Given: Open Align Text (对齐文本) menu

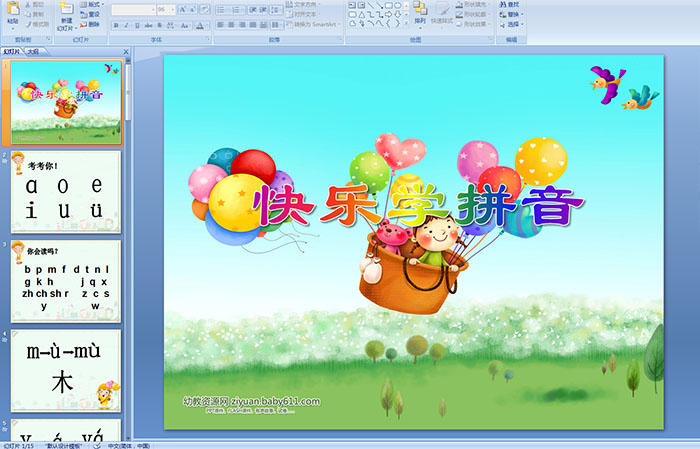Looking at the screenshot, I should coord(304,14).
